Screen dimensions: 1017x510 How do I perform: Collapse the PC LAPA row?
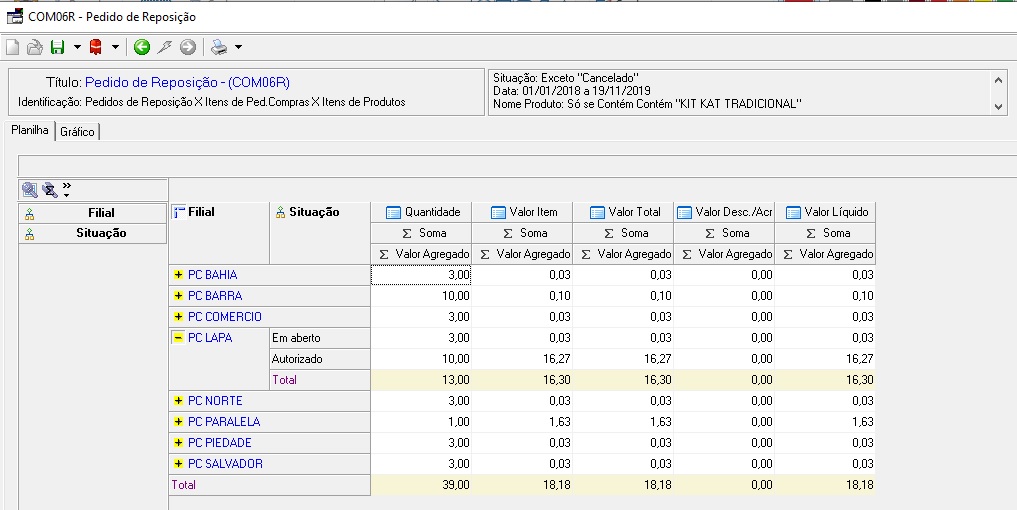pyautogui.click(x=178, y=337)
